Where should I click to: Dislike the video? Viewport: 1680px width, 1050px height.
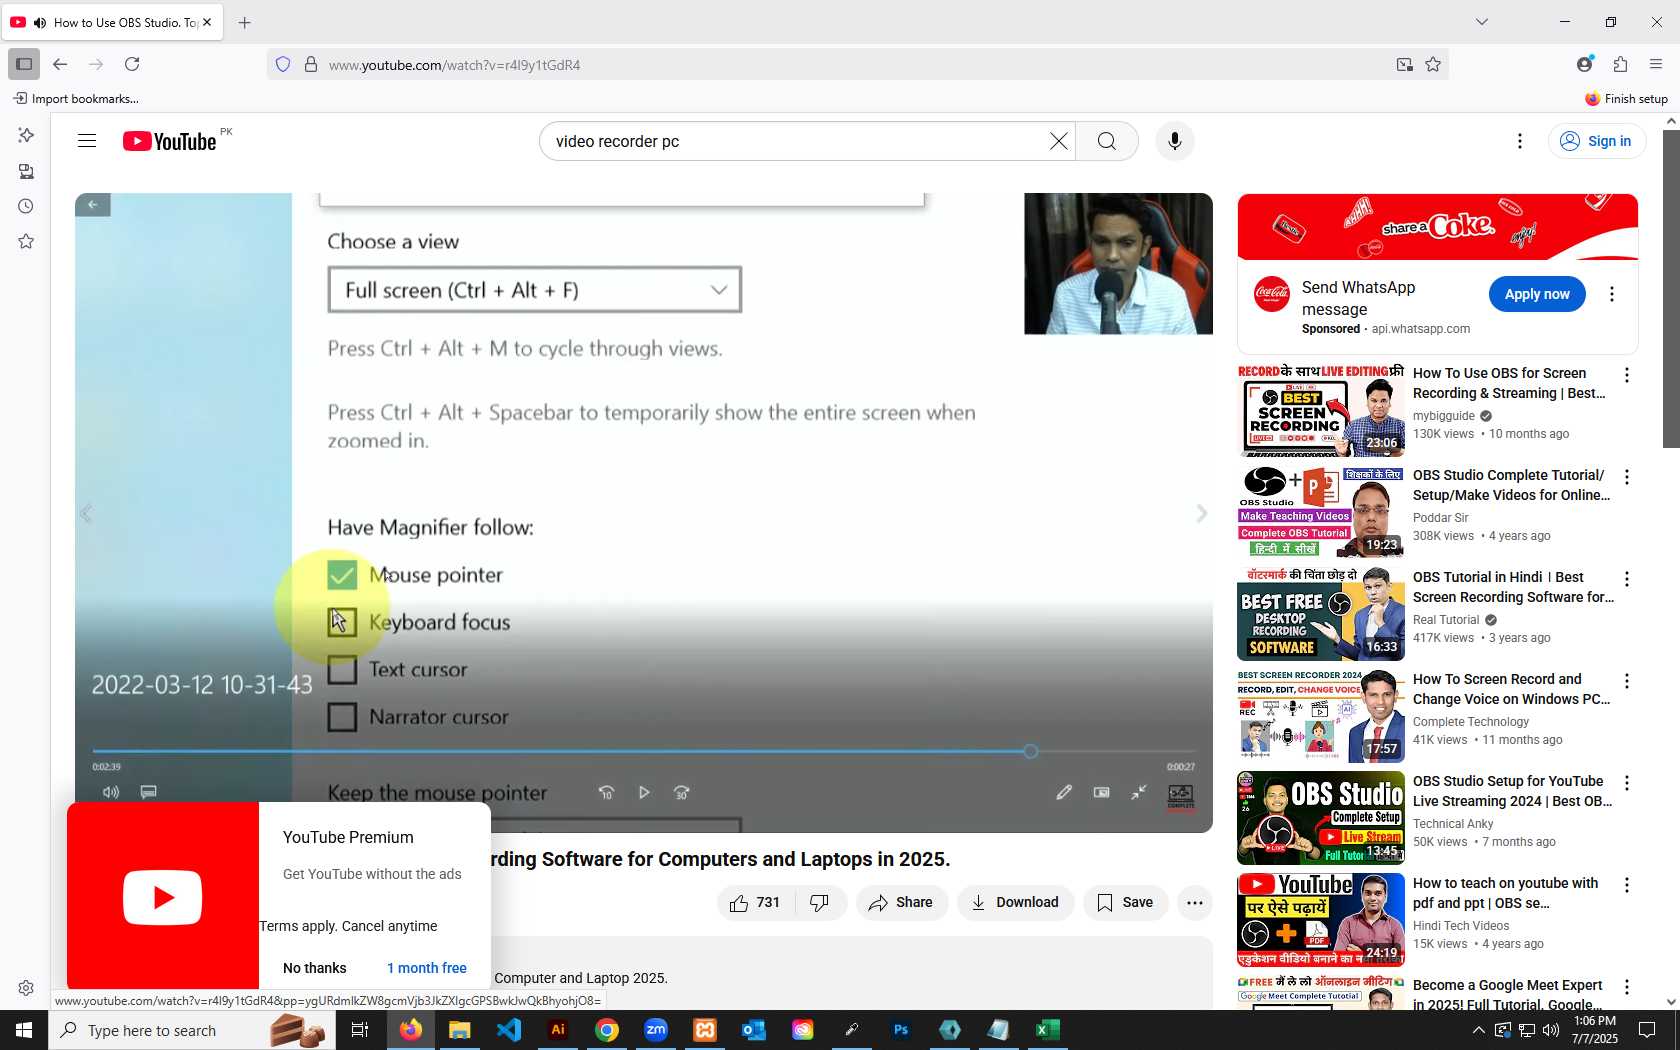tap(819, 902)
